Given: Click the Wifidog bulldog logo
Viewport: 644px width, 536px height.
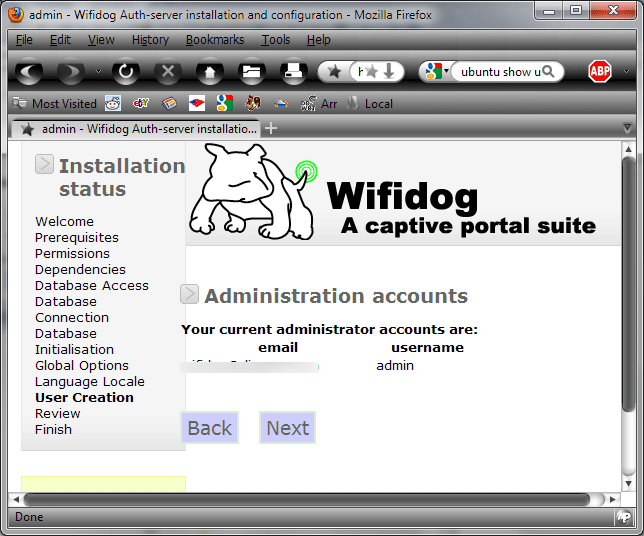Looking at the screenshot, I should 253,191.
